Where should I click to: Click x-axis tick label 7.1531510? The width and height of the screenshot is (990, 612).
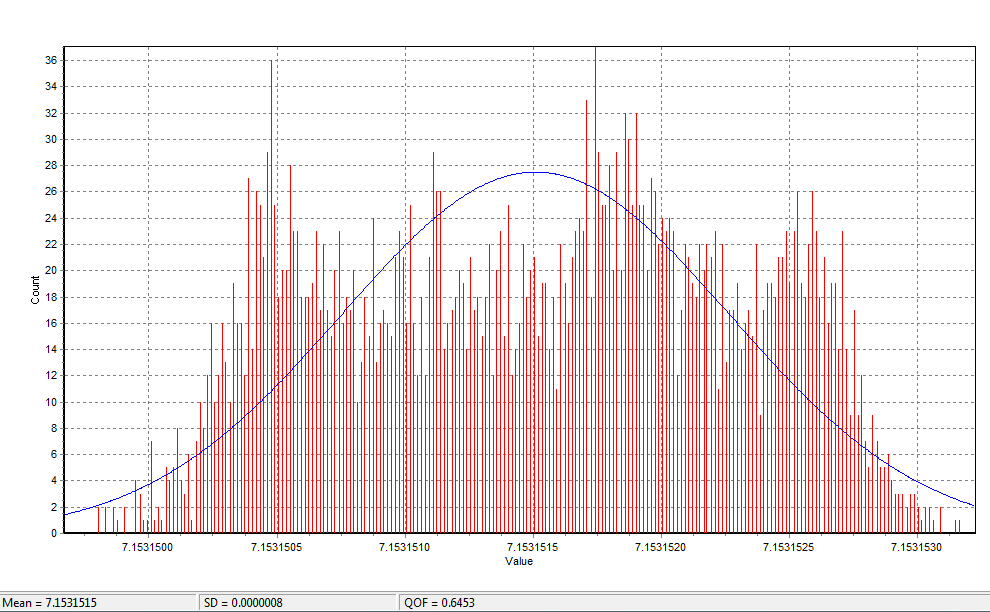(404, 547)
